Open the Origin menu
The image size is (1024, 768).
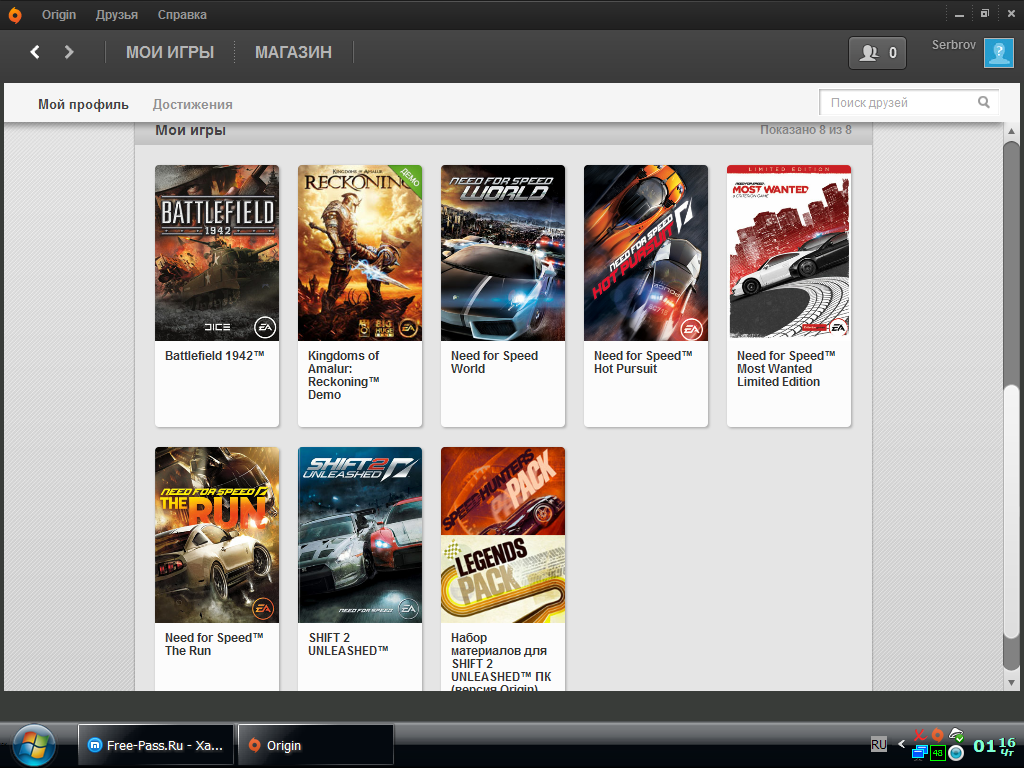click(59, 15)
